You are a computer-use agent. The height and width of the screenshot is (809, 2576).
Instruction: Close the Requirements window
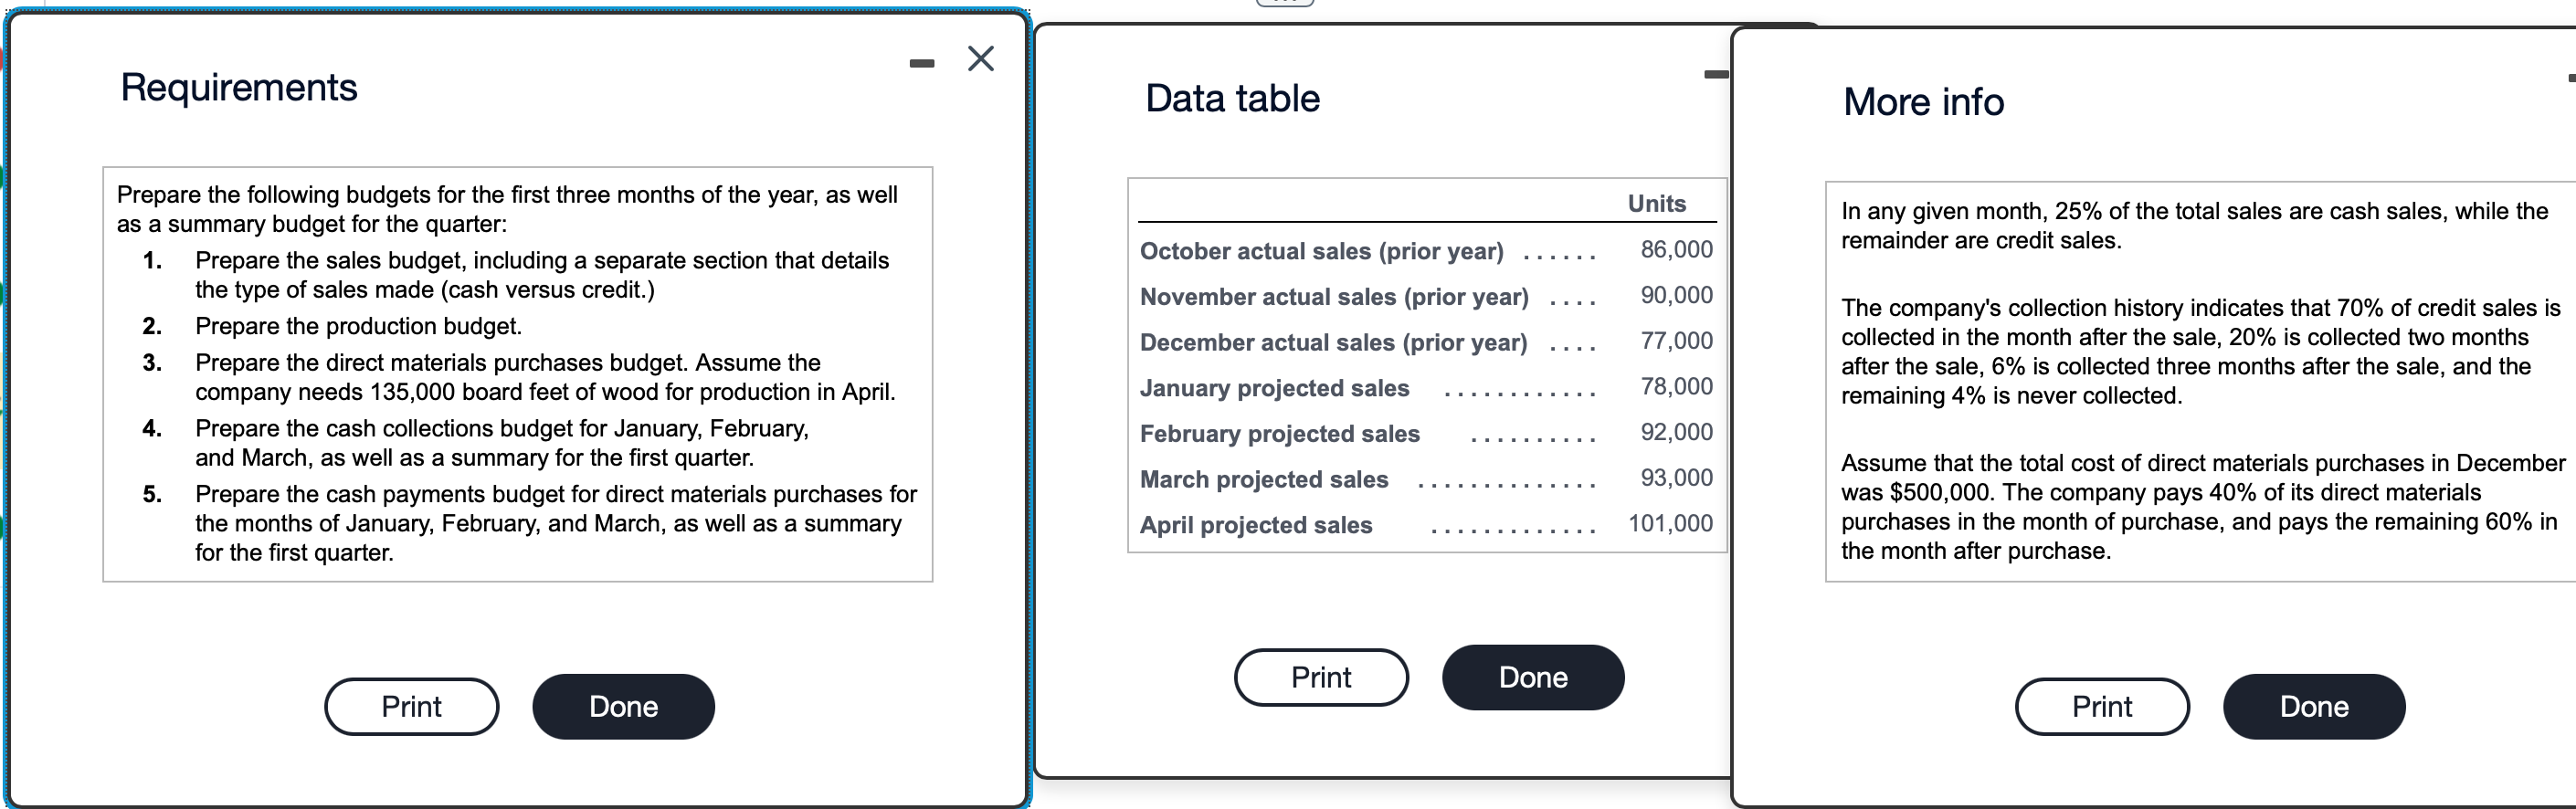(x=980, y=58)
